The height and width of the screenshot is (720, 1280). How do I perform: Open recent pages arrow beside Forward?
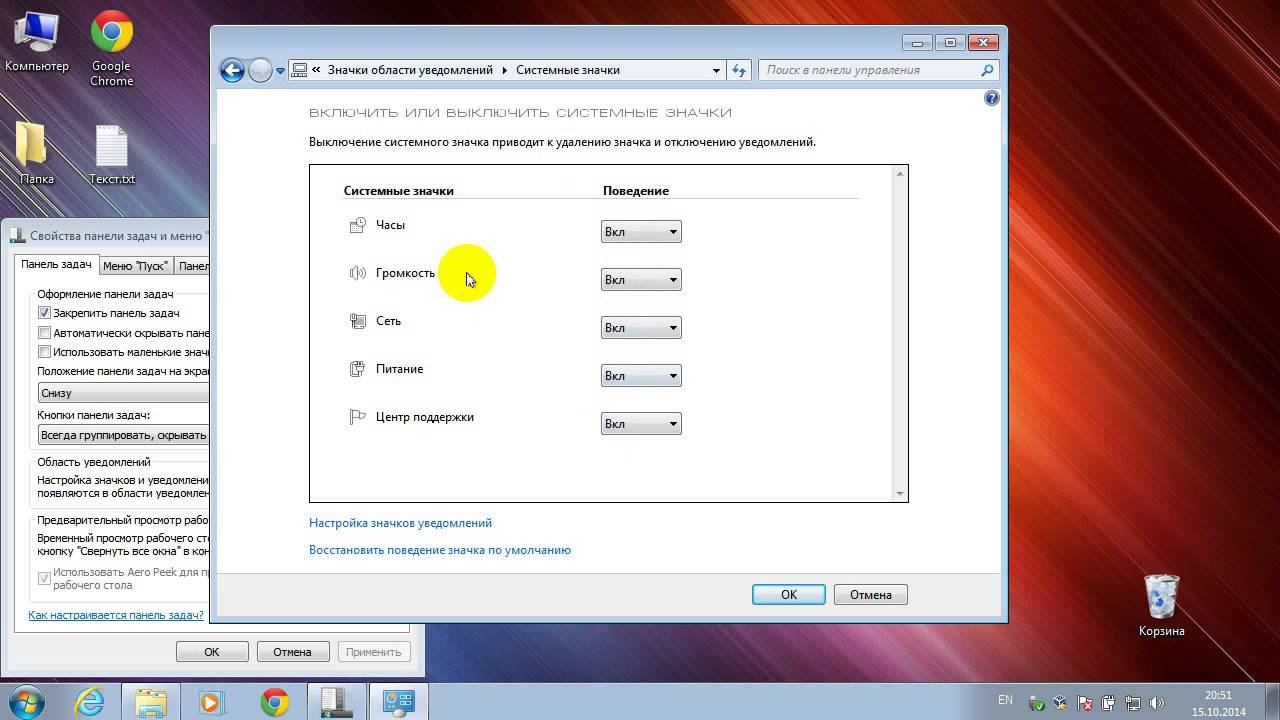tap(281, 70)
